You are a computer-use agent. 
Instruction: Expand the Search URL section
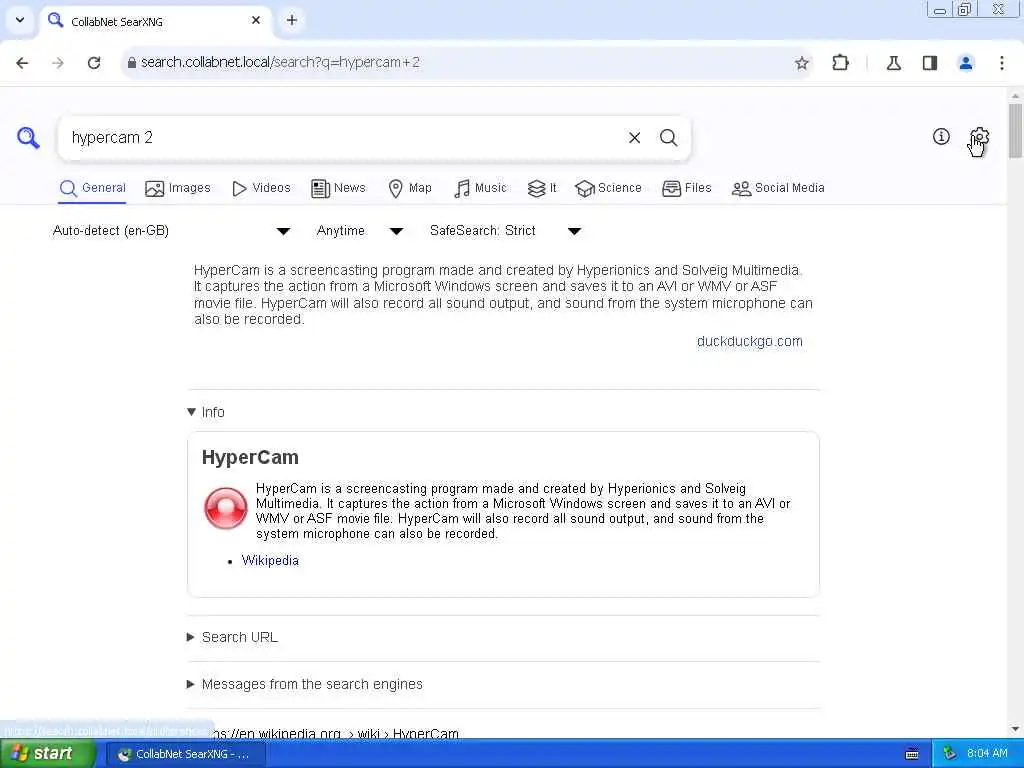(x=232, y=637)
